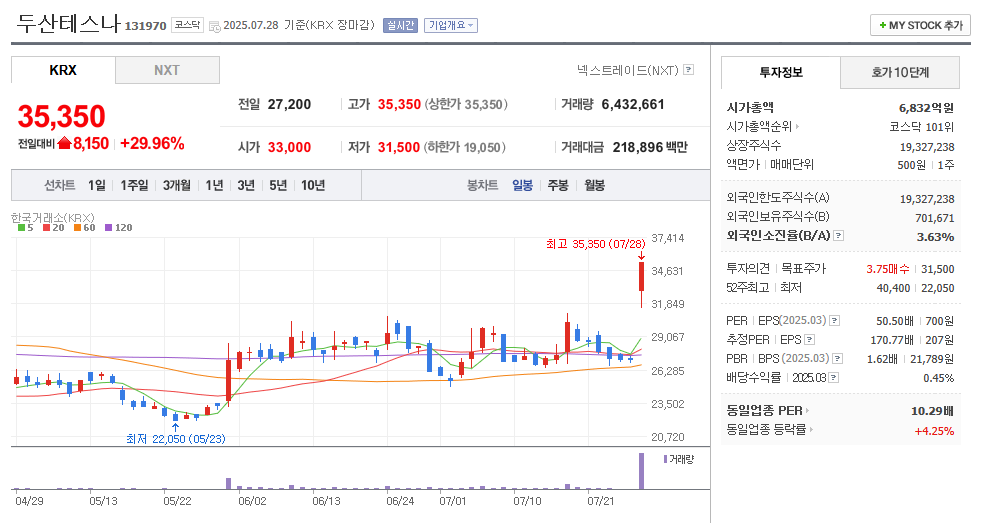Viewport: 987px width, 523px height.
Task: Choose the 월봉 candlestick chart
Action: 594,185
